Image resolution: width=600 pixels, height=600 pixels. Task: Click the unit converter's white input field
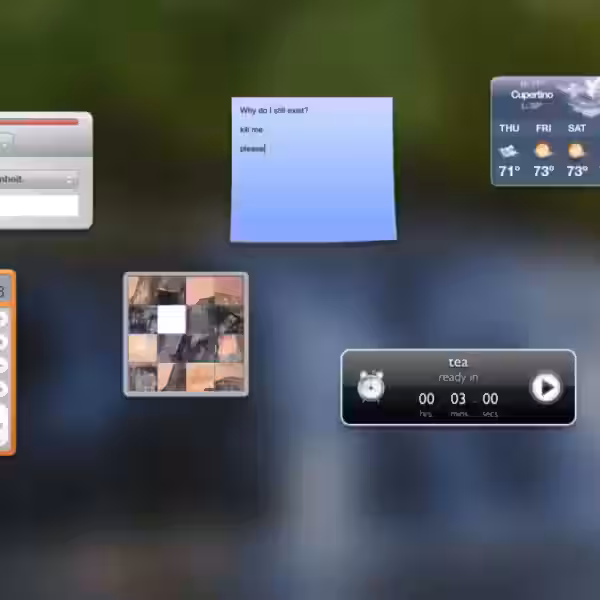(38, 205)
